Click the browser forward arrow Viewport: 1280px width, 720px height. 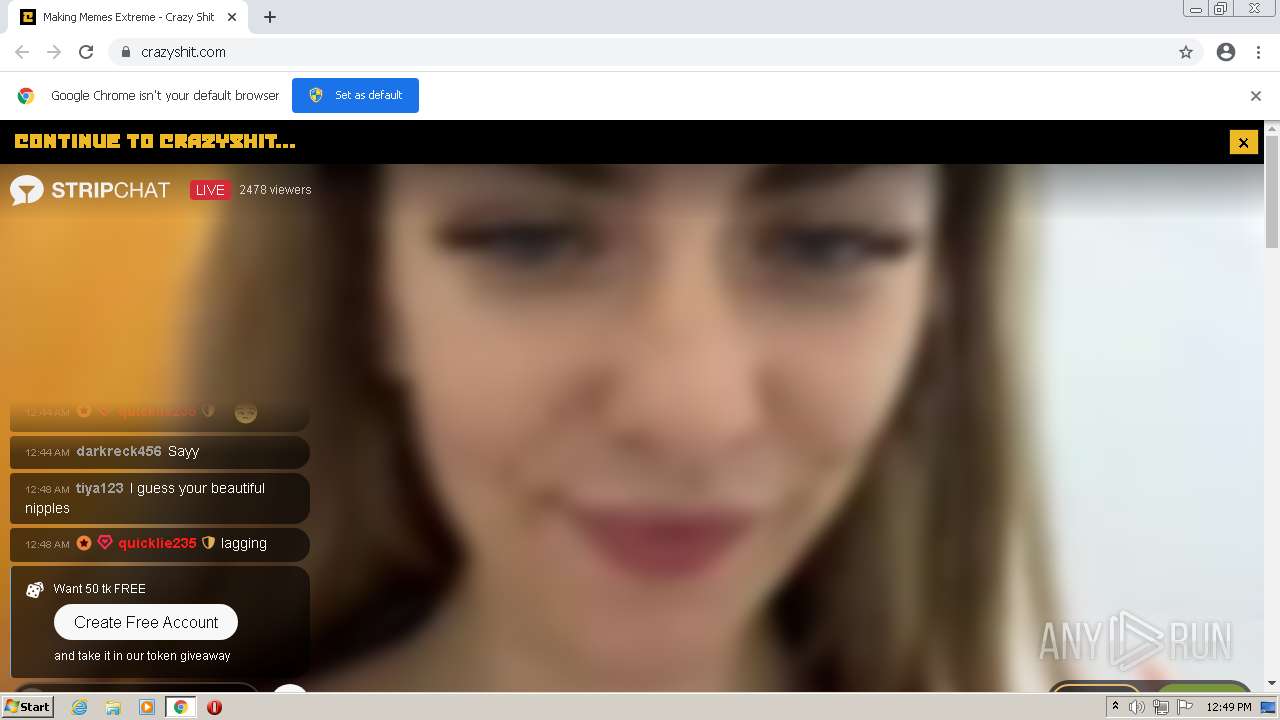[54, 52]
